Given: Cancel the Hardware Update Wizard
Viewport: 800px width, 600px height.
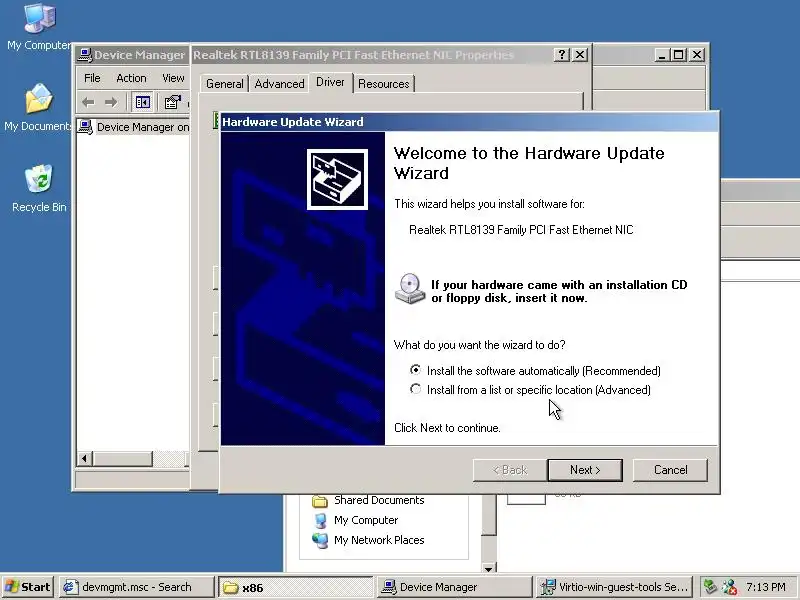Looking at the screenshot, I should pyautogui.click(x=670, y=470).
